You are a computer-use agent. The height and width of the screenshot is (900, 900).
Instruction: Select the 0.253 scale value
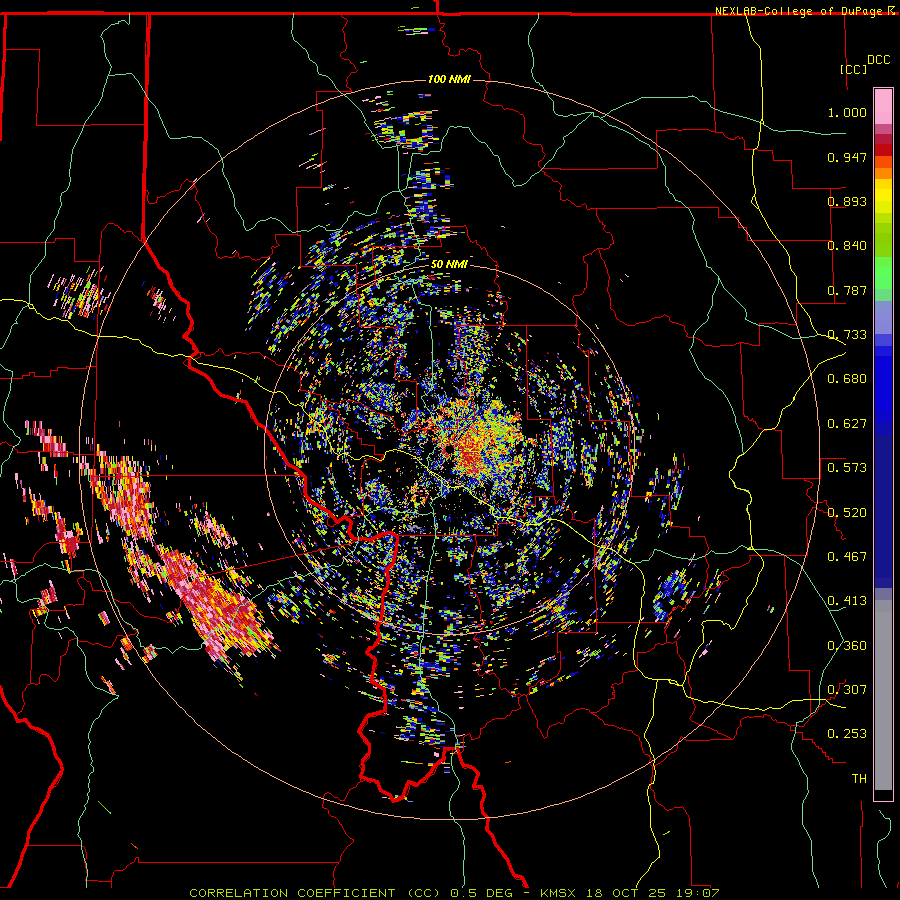click(847, 734)
